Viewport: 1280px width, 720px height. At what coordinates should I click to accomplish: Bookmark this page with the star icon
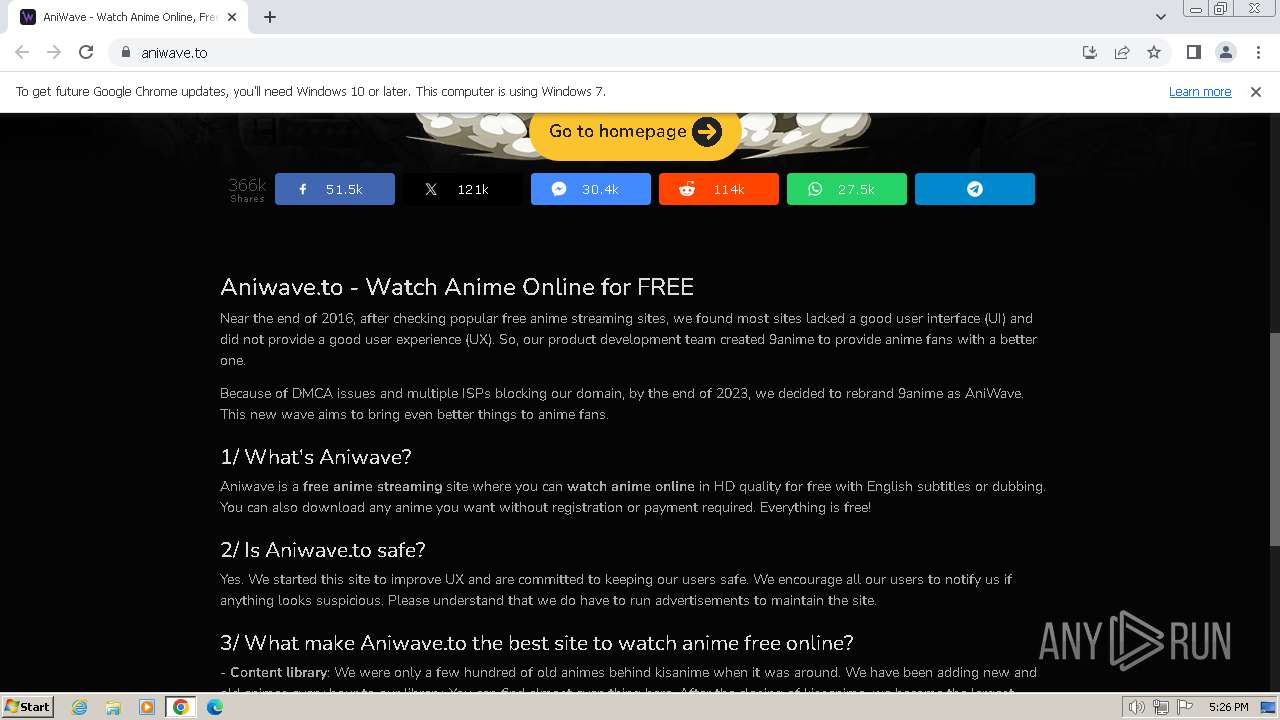coord(1154,52)
